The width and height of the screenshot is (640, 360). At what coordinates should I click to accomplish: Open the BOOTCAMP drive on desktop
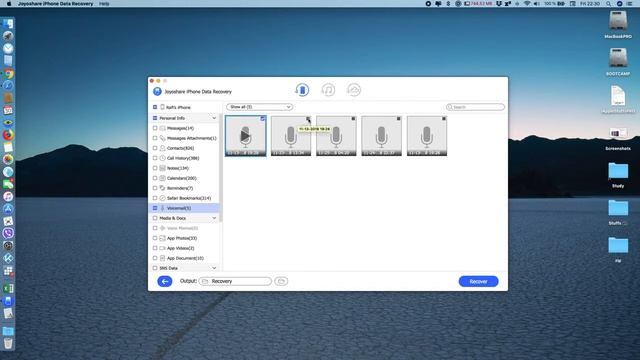point(618,58)
